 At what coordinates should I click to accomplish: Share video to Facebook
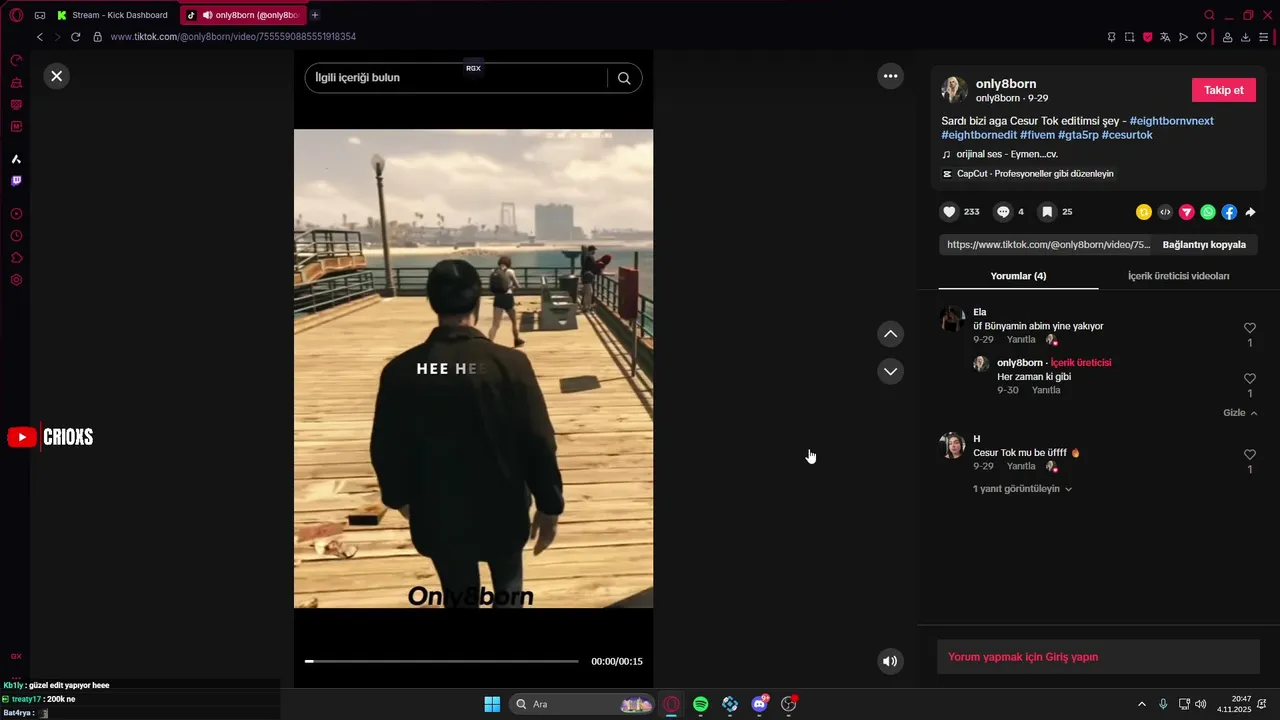pos(1229,212)
